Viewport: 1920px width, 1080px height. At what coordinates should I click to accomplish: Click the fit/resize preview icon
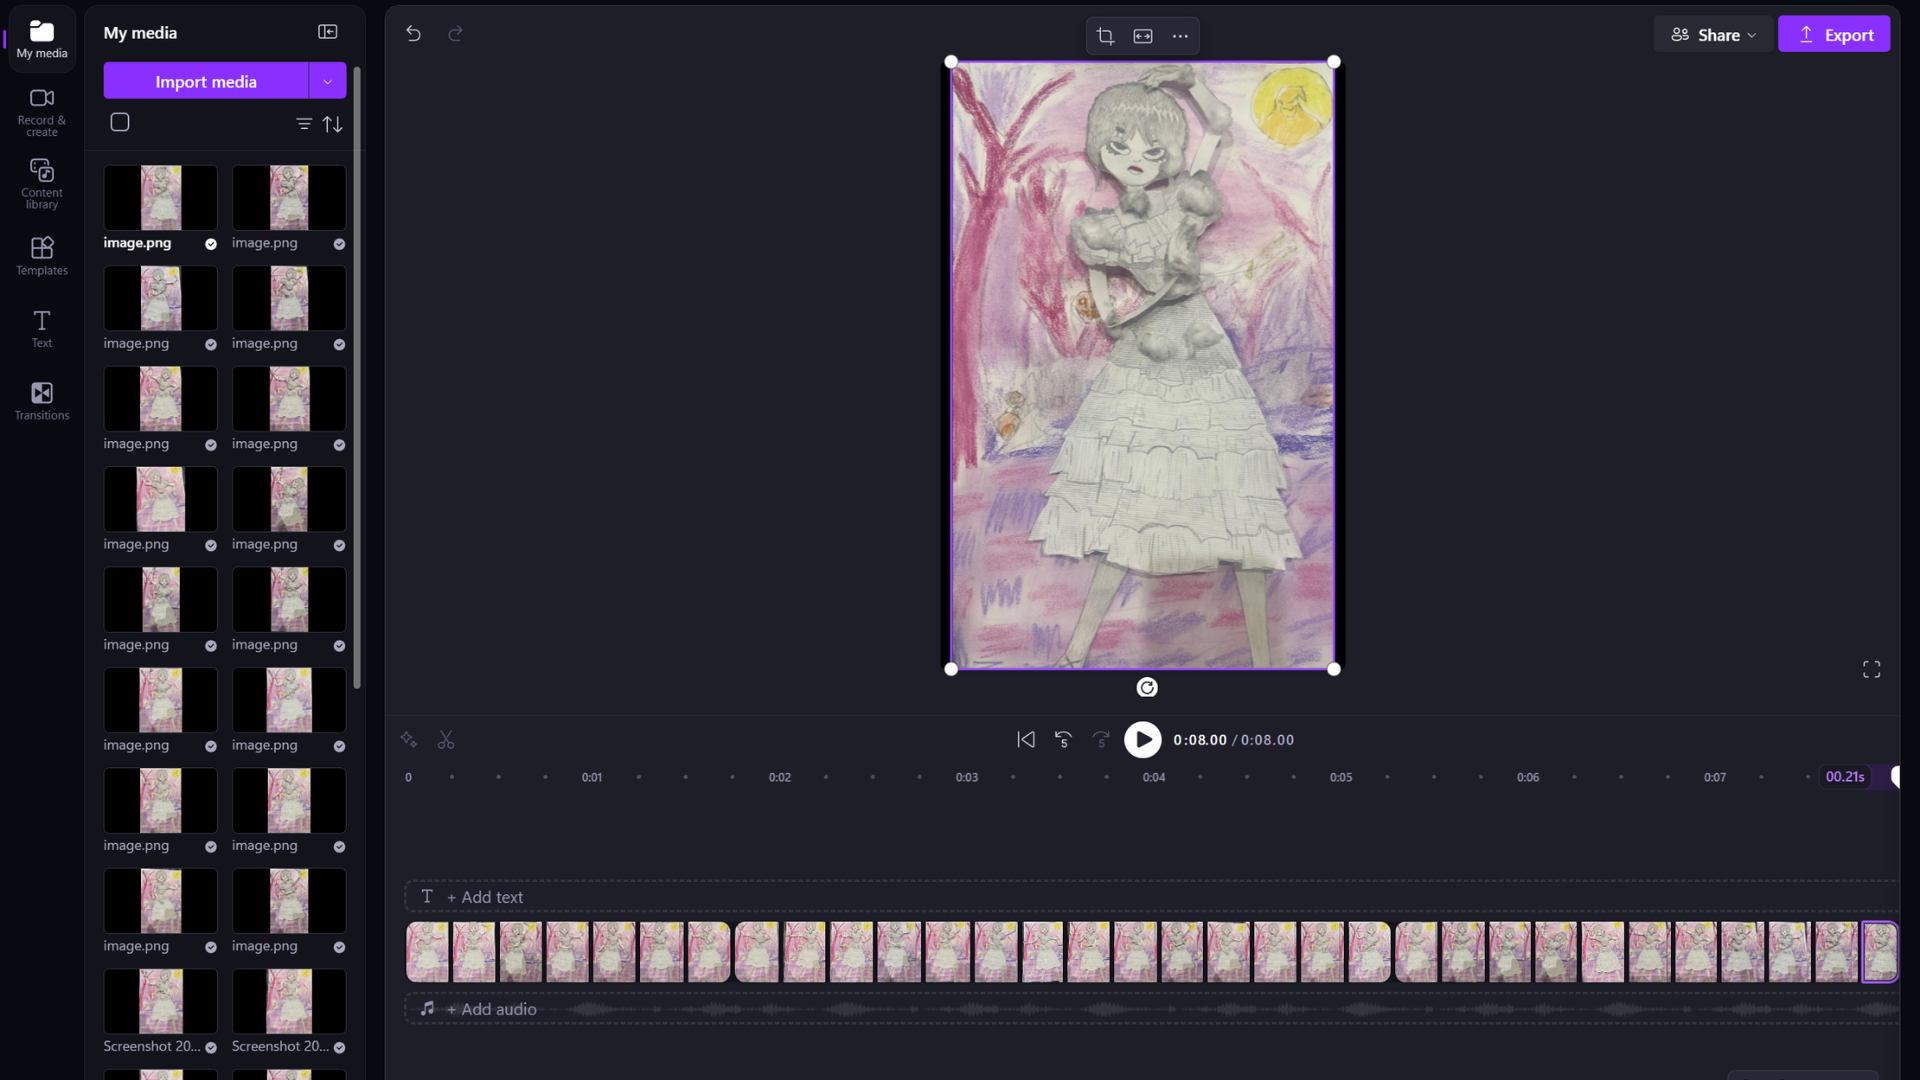click(x=1143, y=36)
